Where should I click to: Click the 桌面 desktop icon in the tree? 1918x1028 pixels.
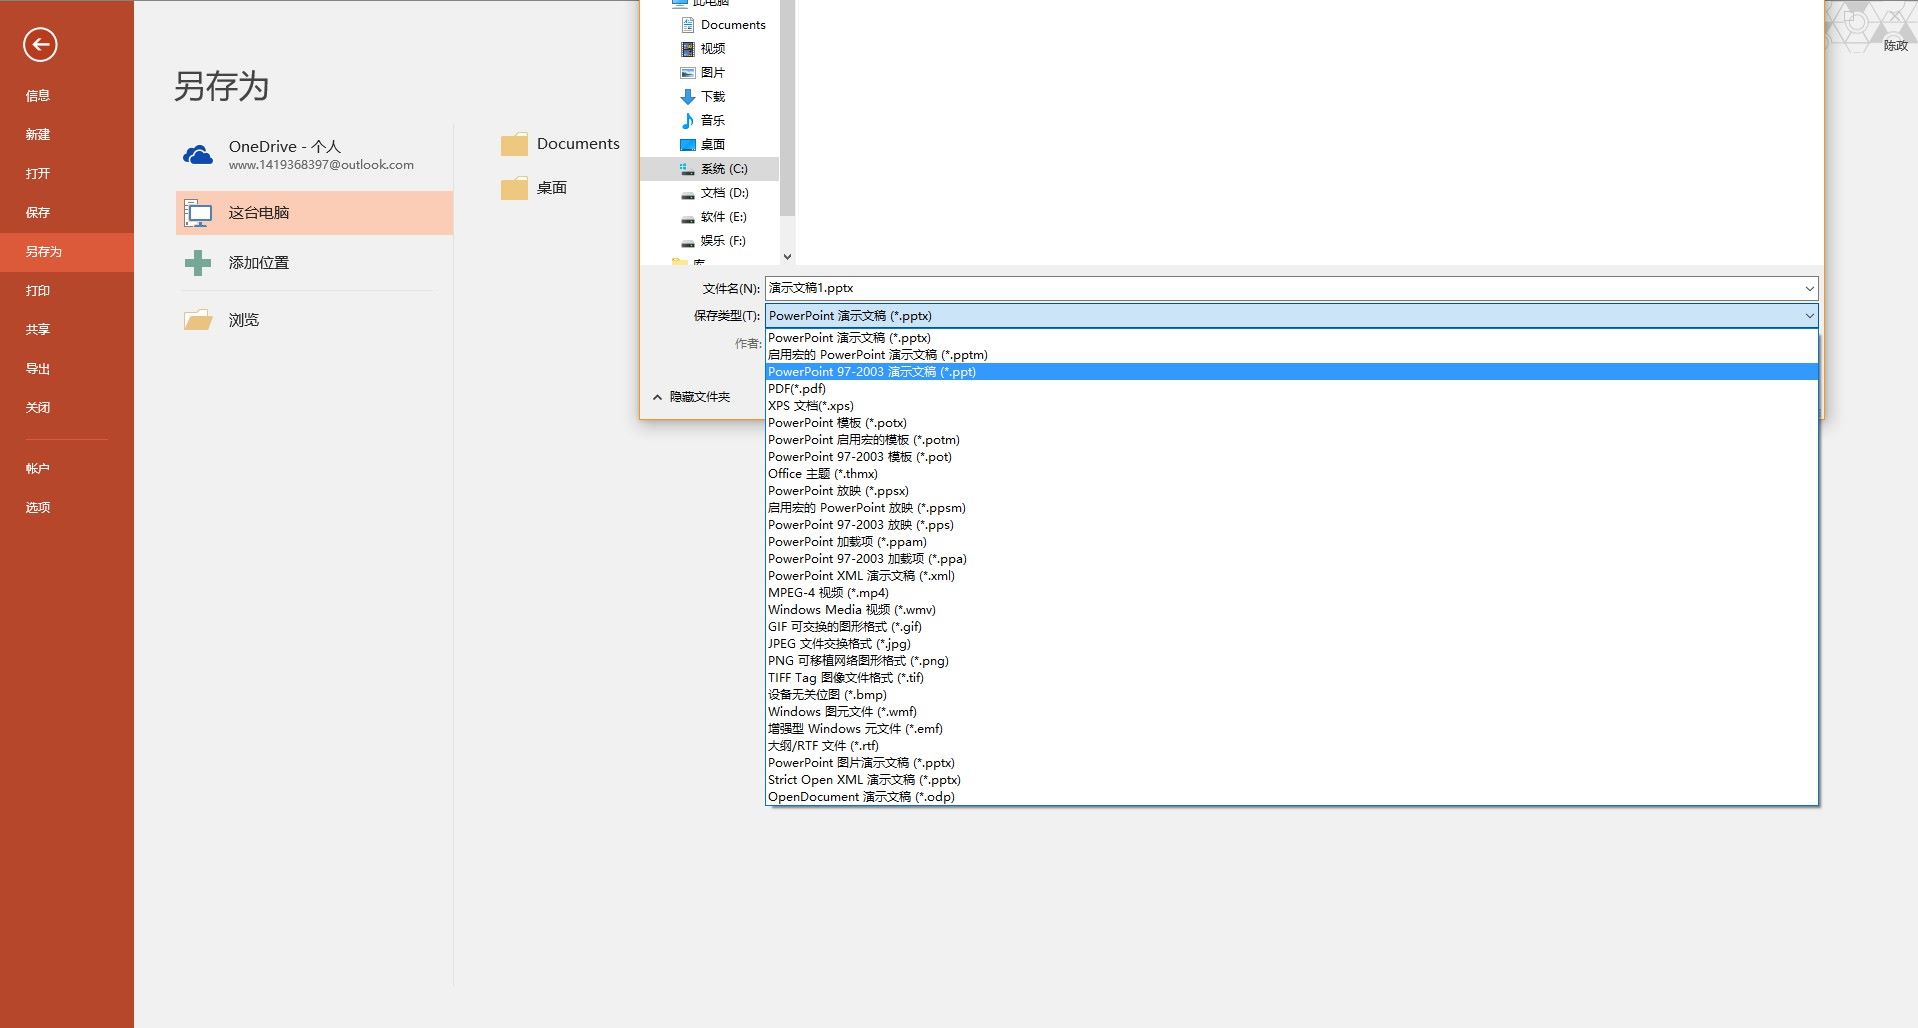(688, 145)
